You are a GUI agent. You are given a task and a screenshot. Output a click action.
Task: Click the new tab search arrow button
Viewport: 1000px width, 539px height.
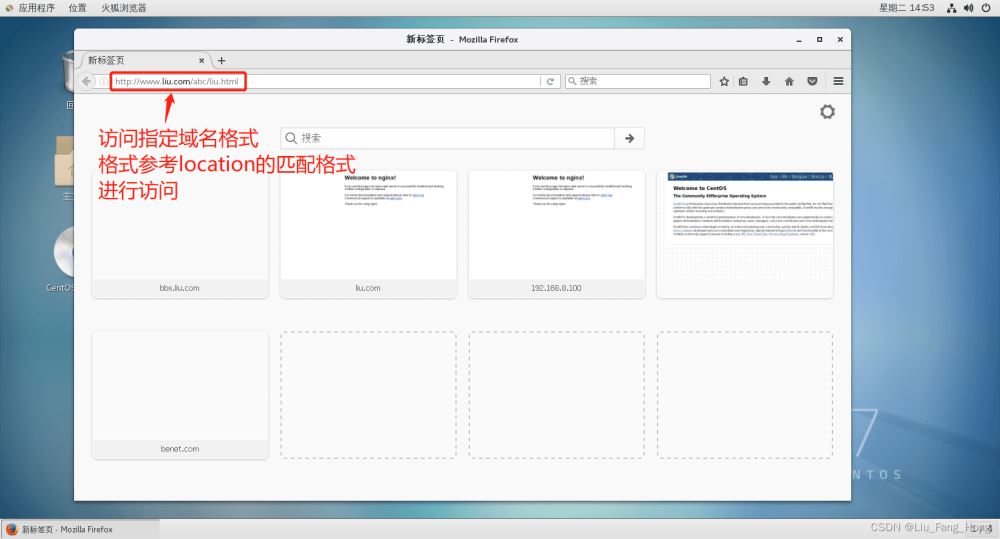pos(629,138)
